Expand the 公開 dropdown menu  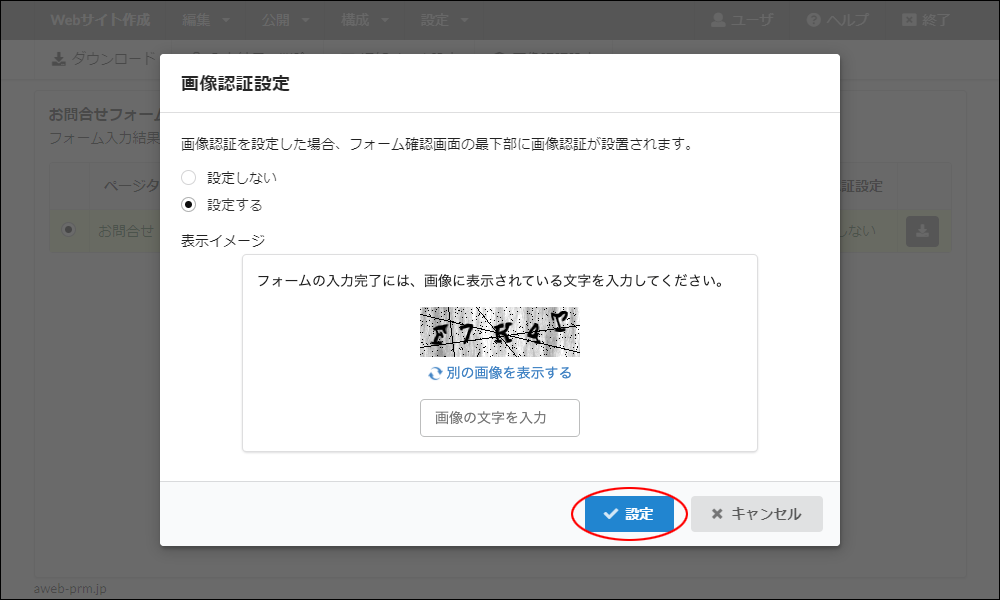(285, 20)
